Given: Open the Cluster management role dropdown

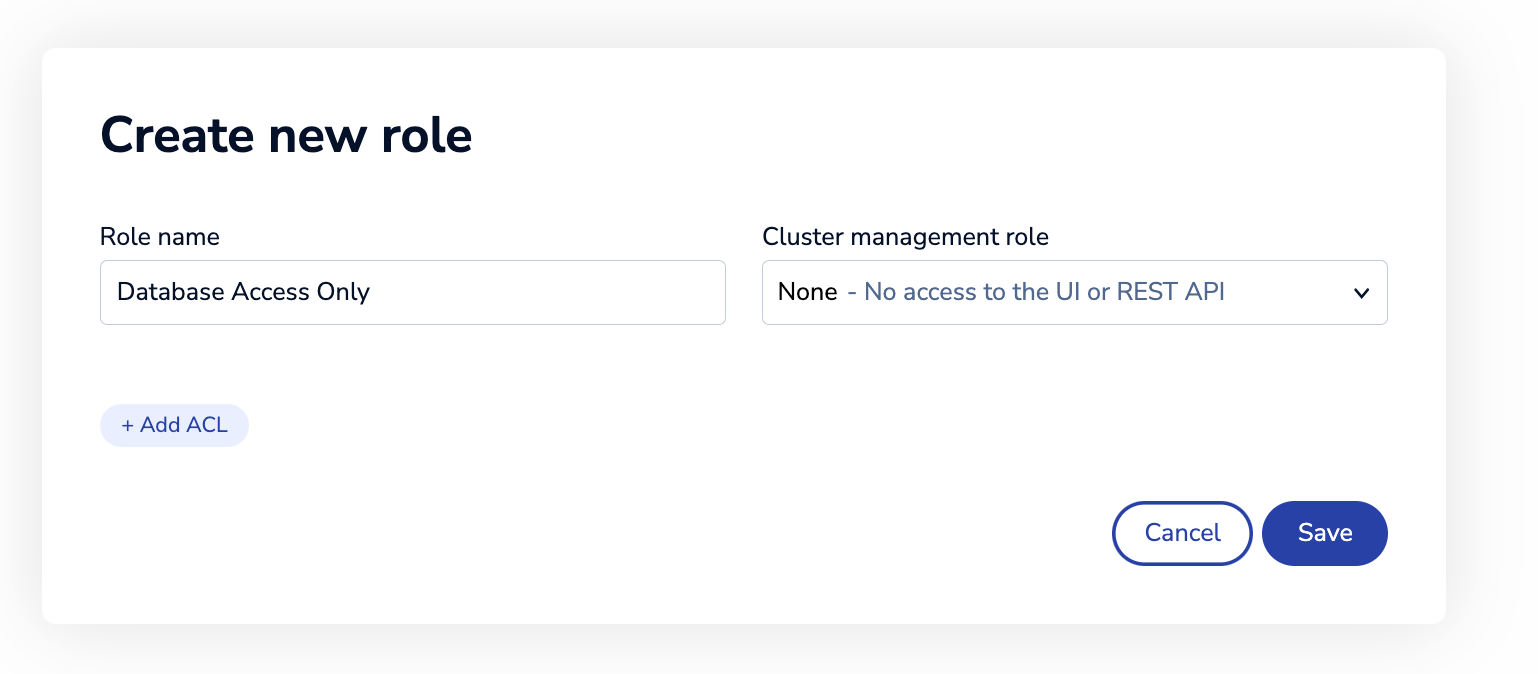Looking at the screenshot, I should [1074, 293].
